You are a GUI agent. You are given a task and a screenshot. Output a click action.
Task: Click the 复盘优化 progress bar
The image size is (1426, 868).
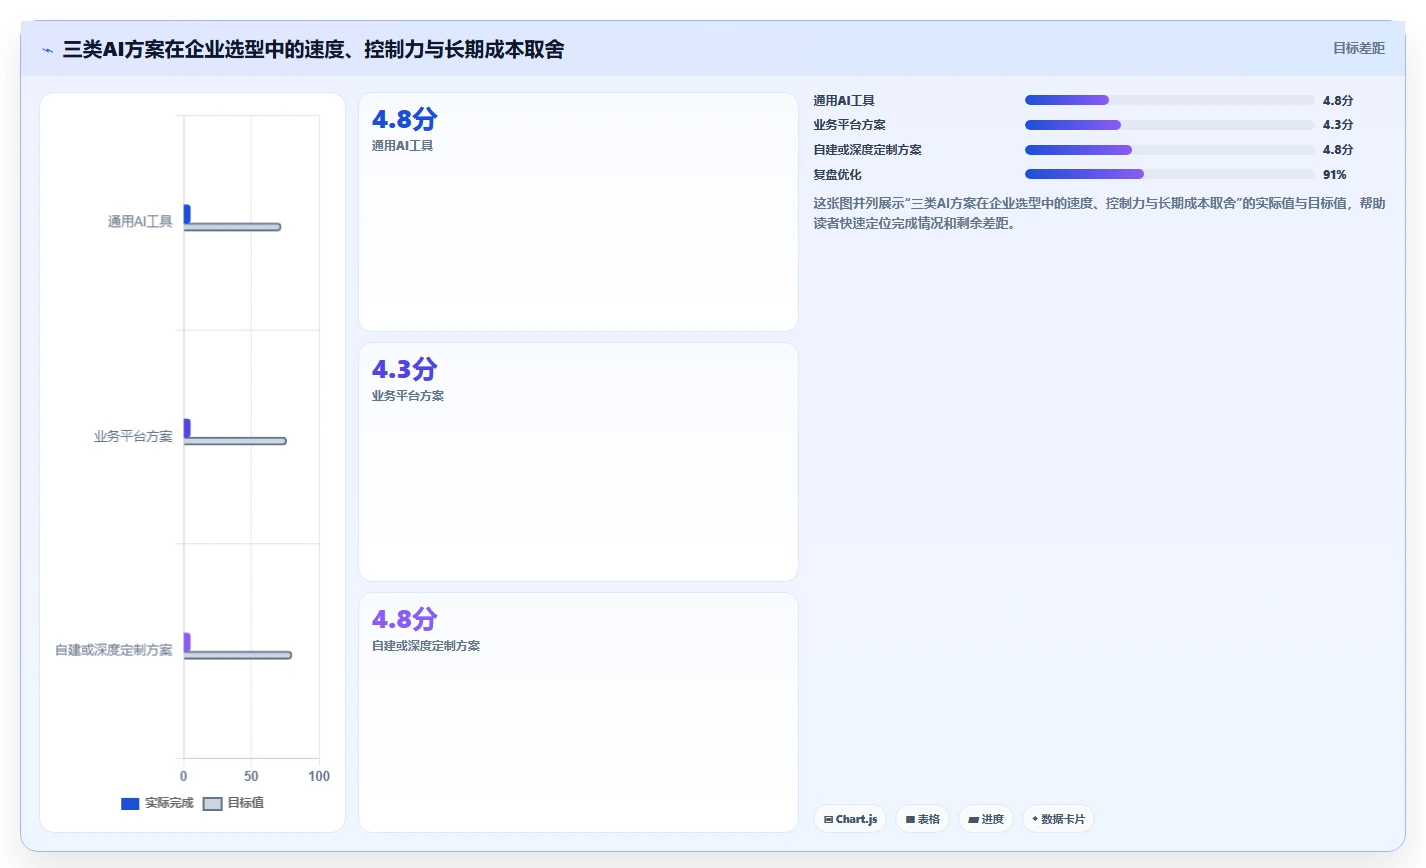point(1169,174)
